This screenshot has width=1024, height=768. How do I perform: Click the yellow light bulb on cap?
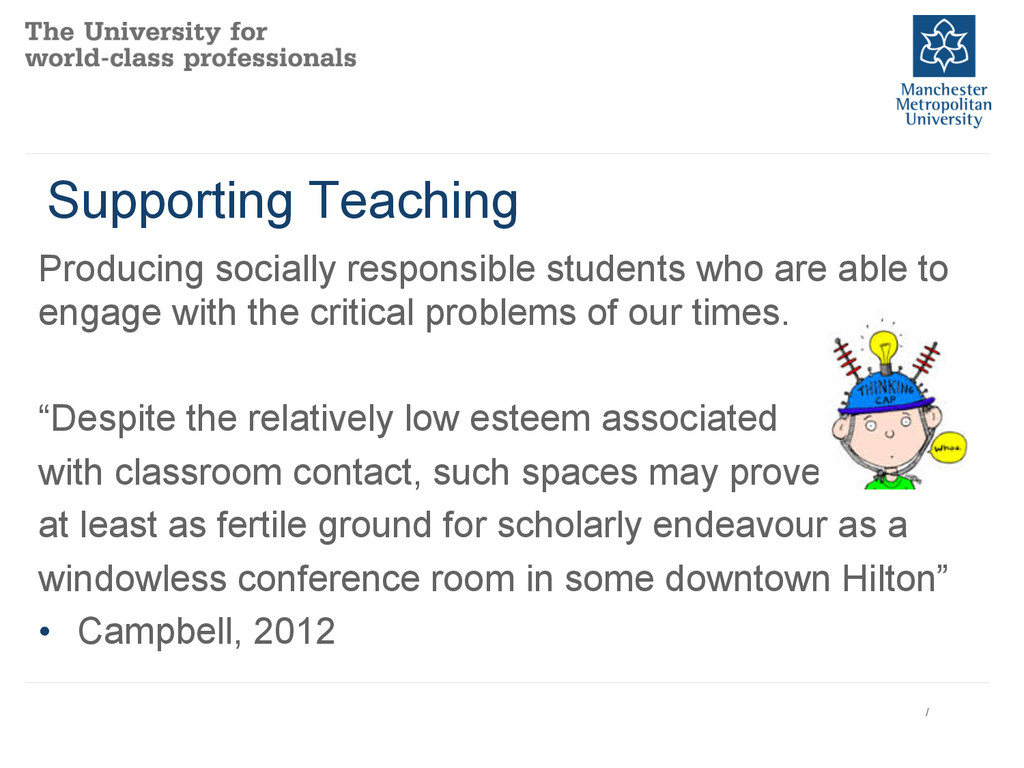[884, 349]
